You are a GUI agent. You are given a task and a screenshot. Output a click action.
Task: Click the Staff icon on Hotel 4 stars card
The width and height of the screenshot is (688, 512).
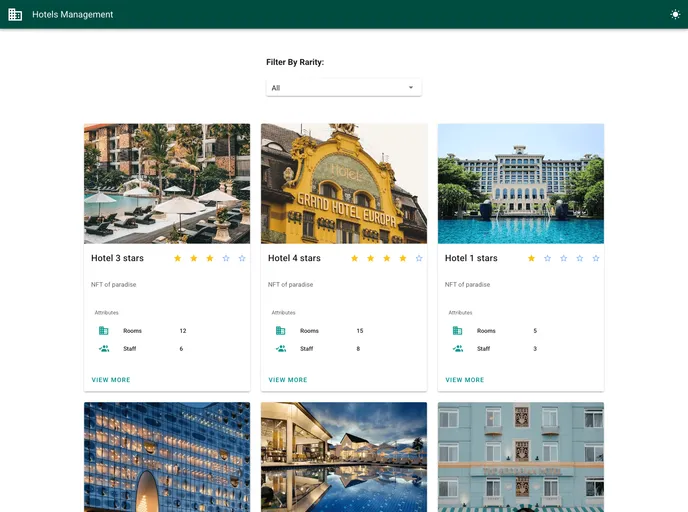pos(281,349)
